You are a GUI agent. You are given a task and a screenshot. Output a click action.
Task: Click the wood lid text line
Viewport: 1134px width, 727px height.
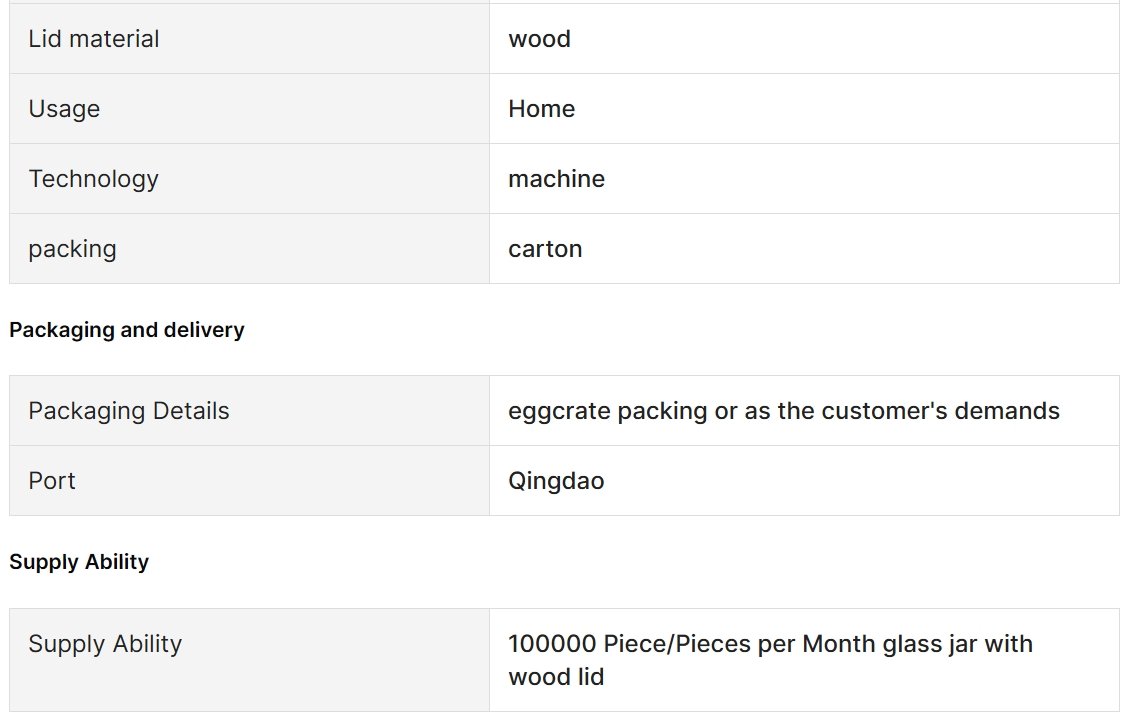556,677
